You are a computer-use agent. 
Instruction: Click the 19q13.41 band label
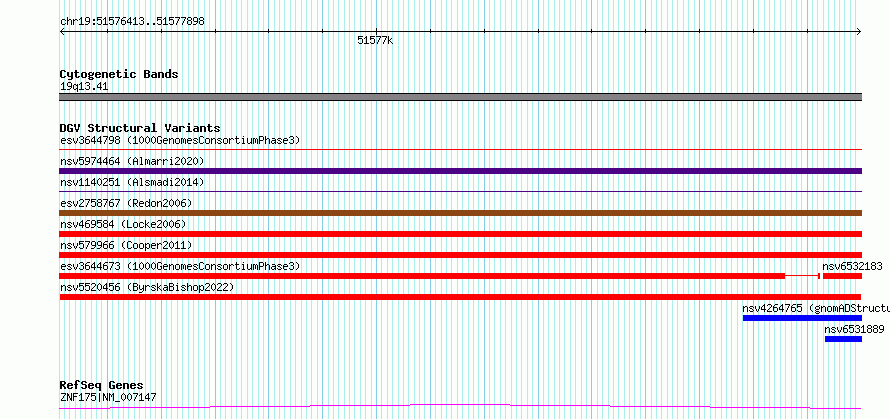tap(84, 87)
